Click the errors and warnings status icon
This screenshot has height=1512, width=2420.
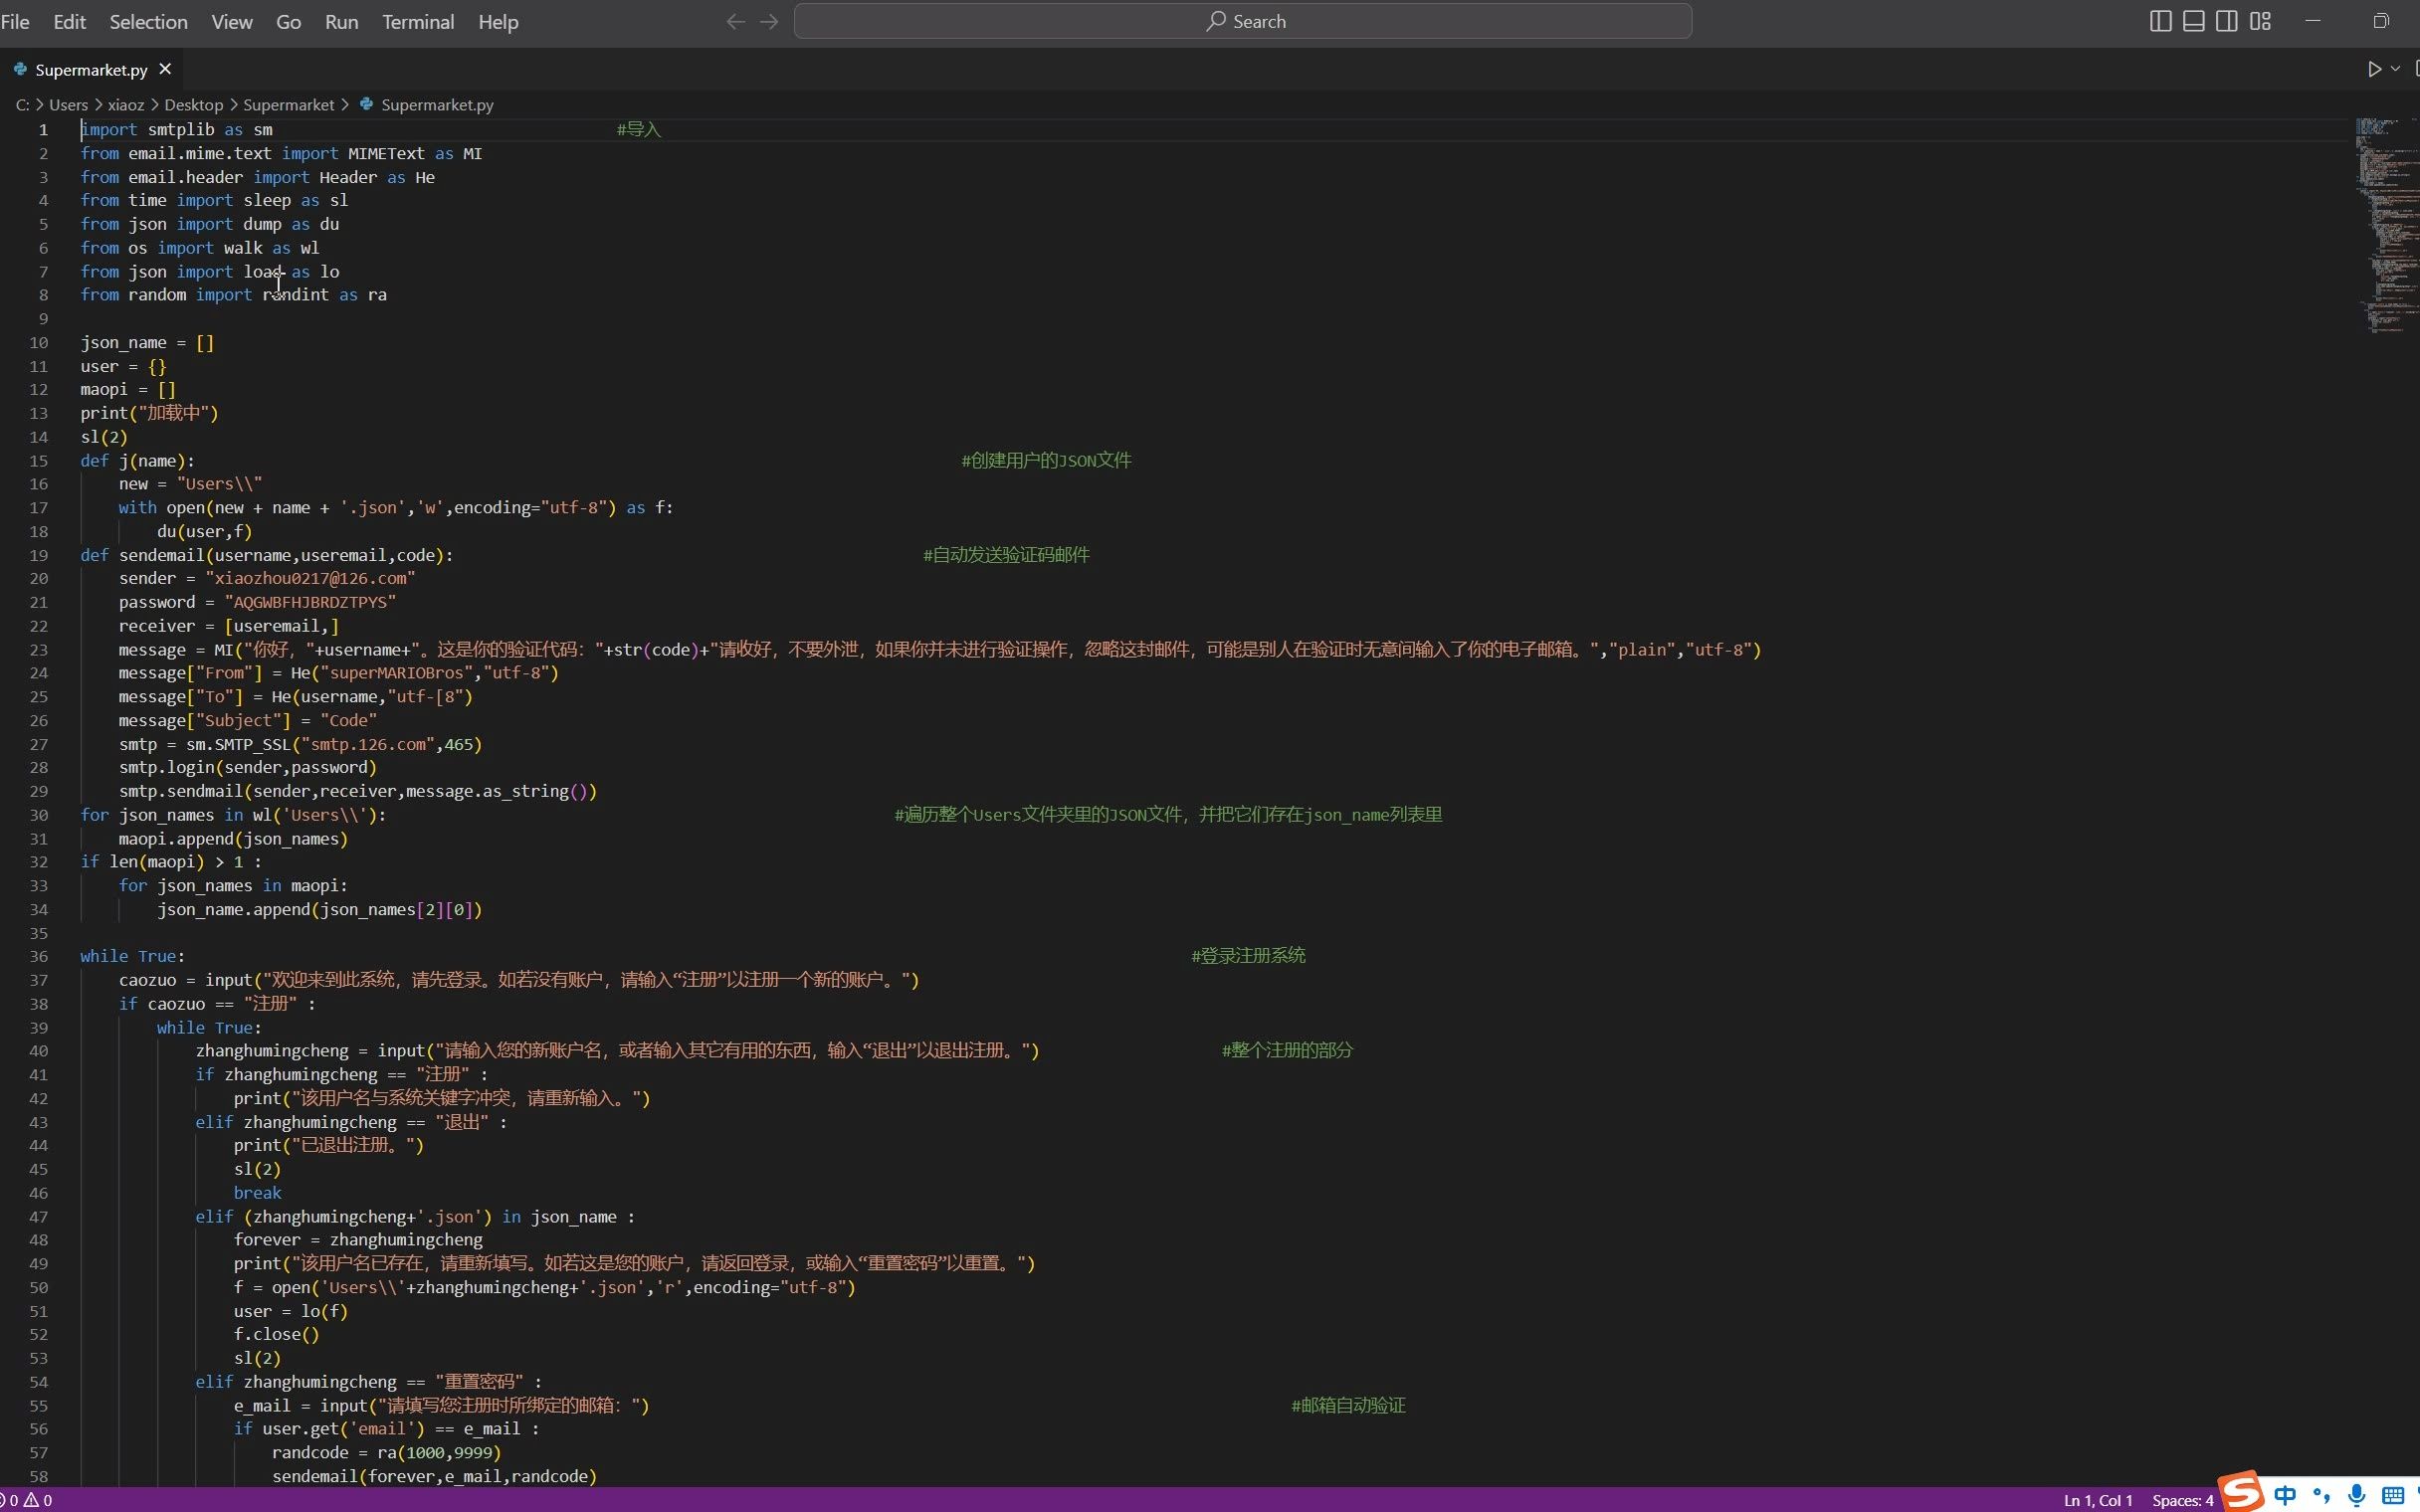(x=26, y=1500)
